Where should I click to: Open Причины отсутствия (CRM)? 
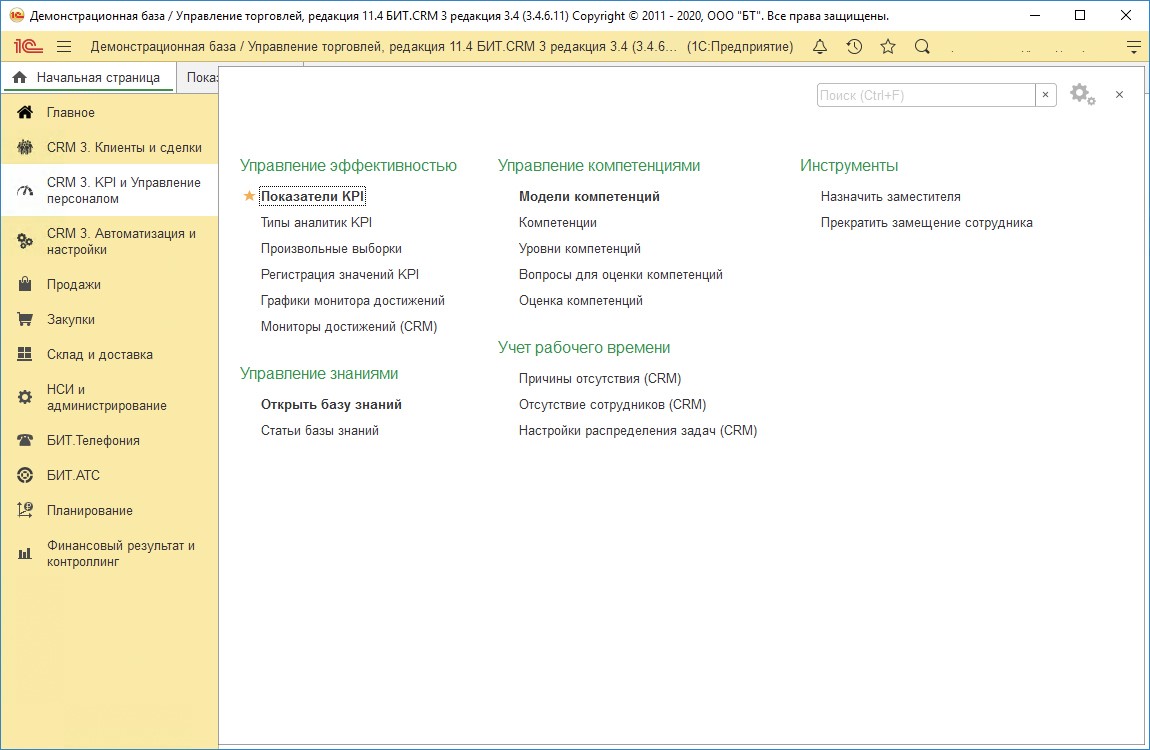point(600,379)
